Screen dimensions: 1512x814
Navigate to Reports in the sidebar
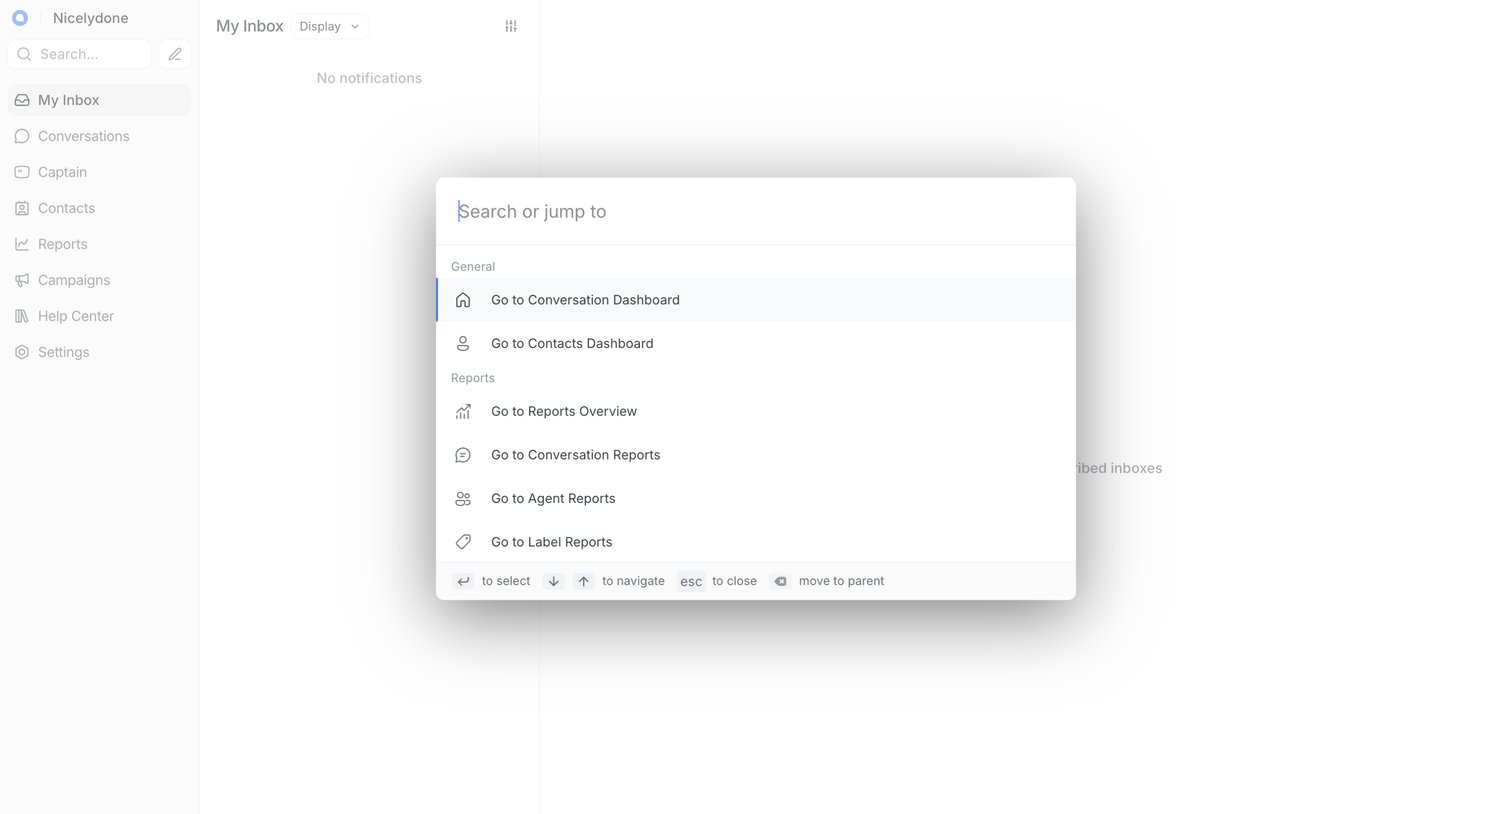(x=99, y=244)
